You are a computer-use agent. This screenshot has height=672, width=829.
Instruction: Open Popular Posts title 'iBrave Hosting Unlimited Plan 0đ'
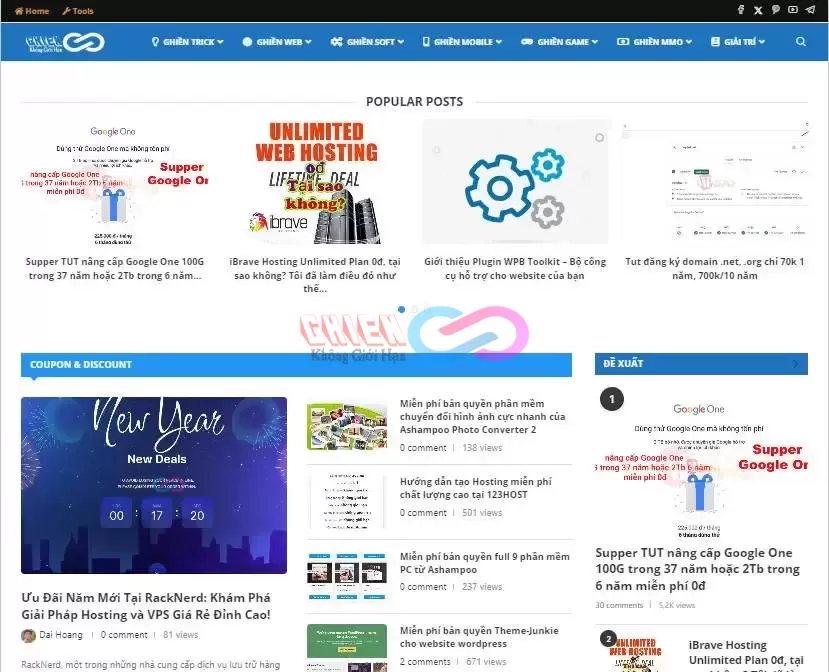point(315,275)
